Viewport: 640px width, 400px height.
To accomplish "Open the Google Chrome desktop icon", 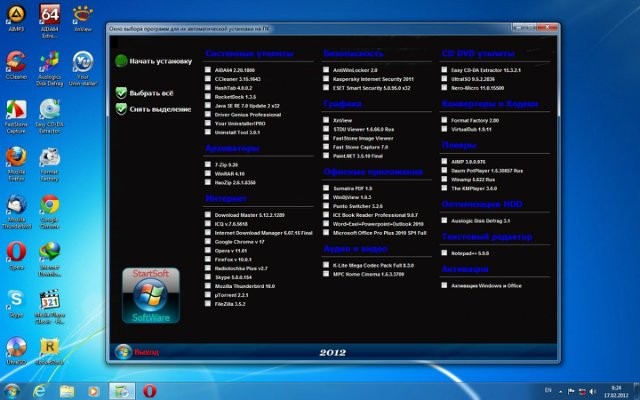I will [x=49, y=212].
